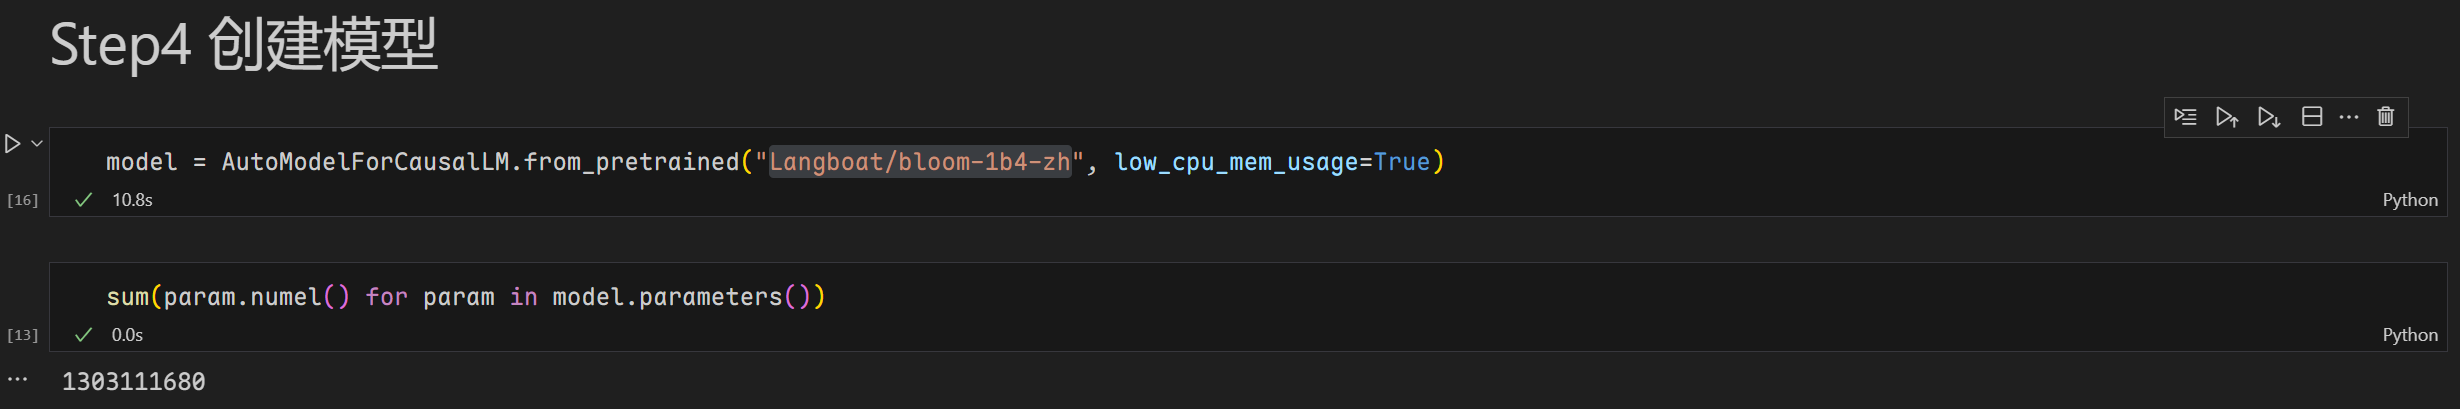
Task: Execute all cells above this one
Action: (2226, 117)
